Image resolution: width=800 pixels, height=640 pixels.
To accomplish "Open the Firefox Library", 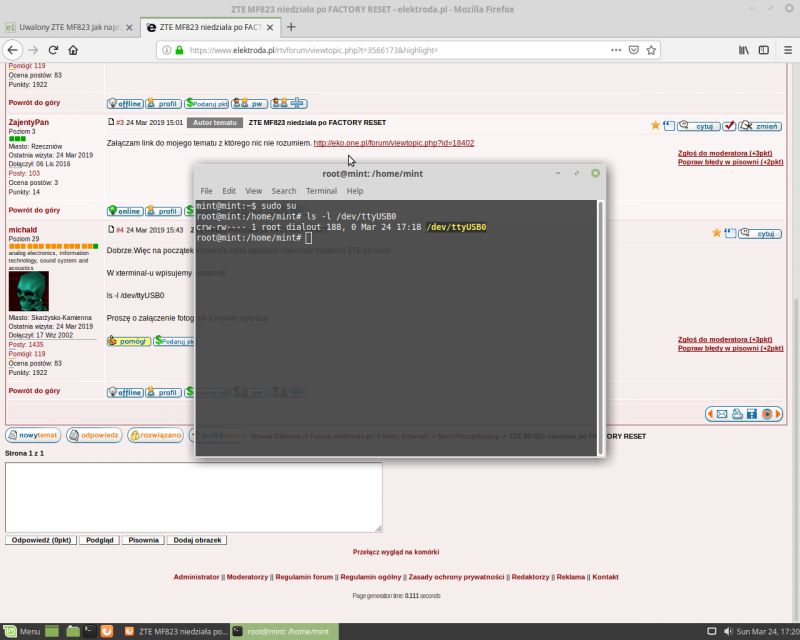I will coord(744,50).
